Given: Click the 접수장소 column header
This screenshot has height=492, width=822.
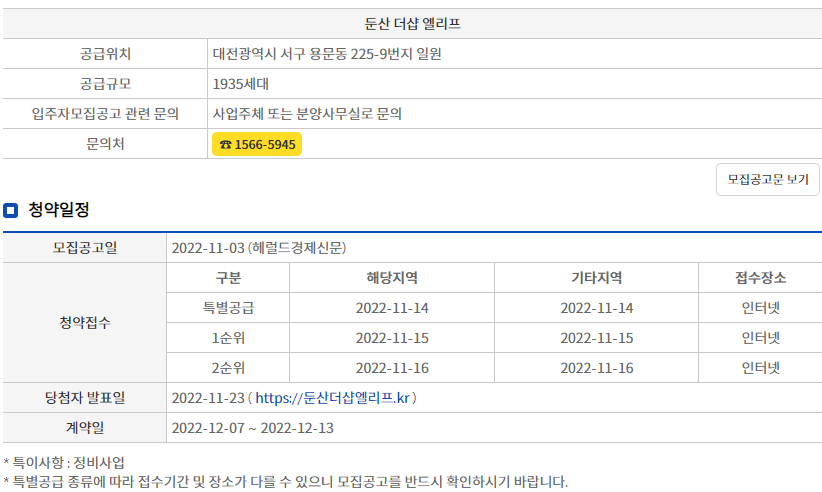Looking at the screenshot, I should (761, 278).
